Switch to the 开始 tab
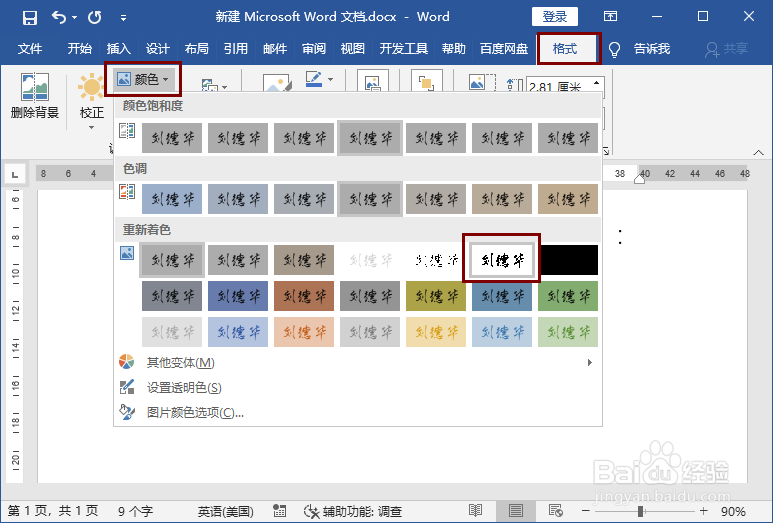773x523 pixels. pos(79,49)
